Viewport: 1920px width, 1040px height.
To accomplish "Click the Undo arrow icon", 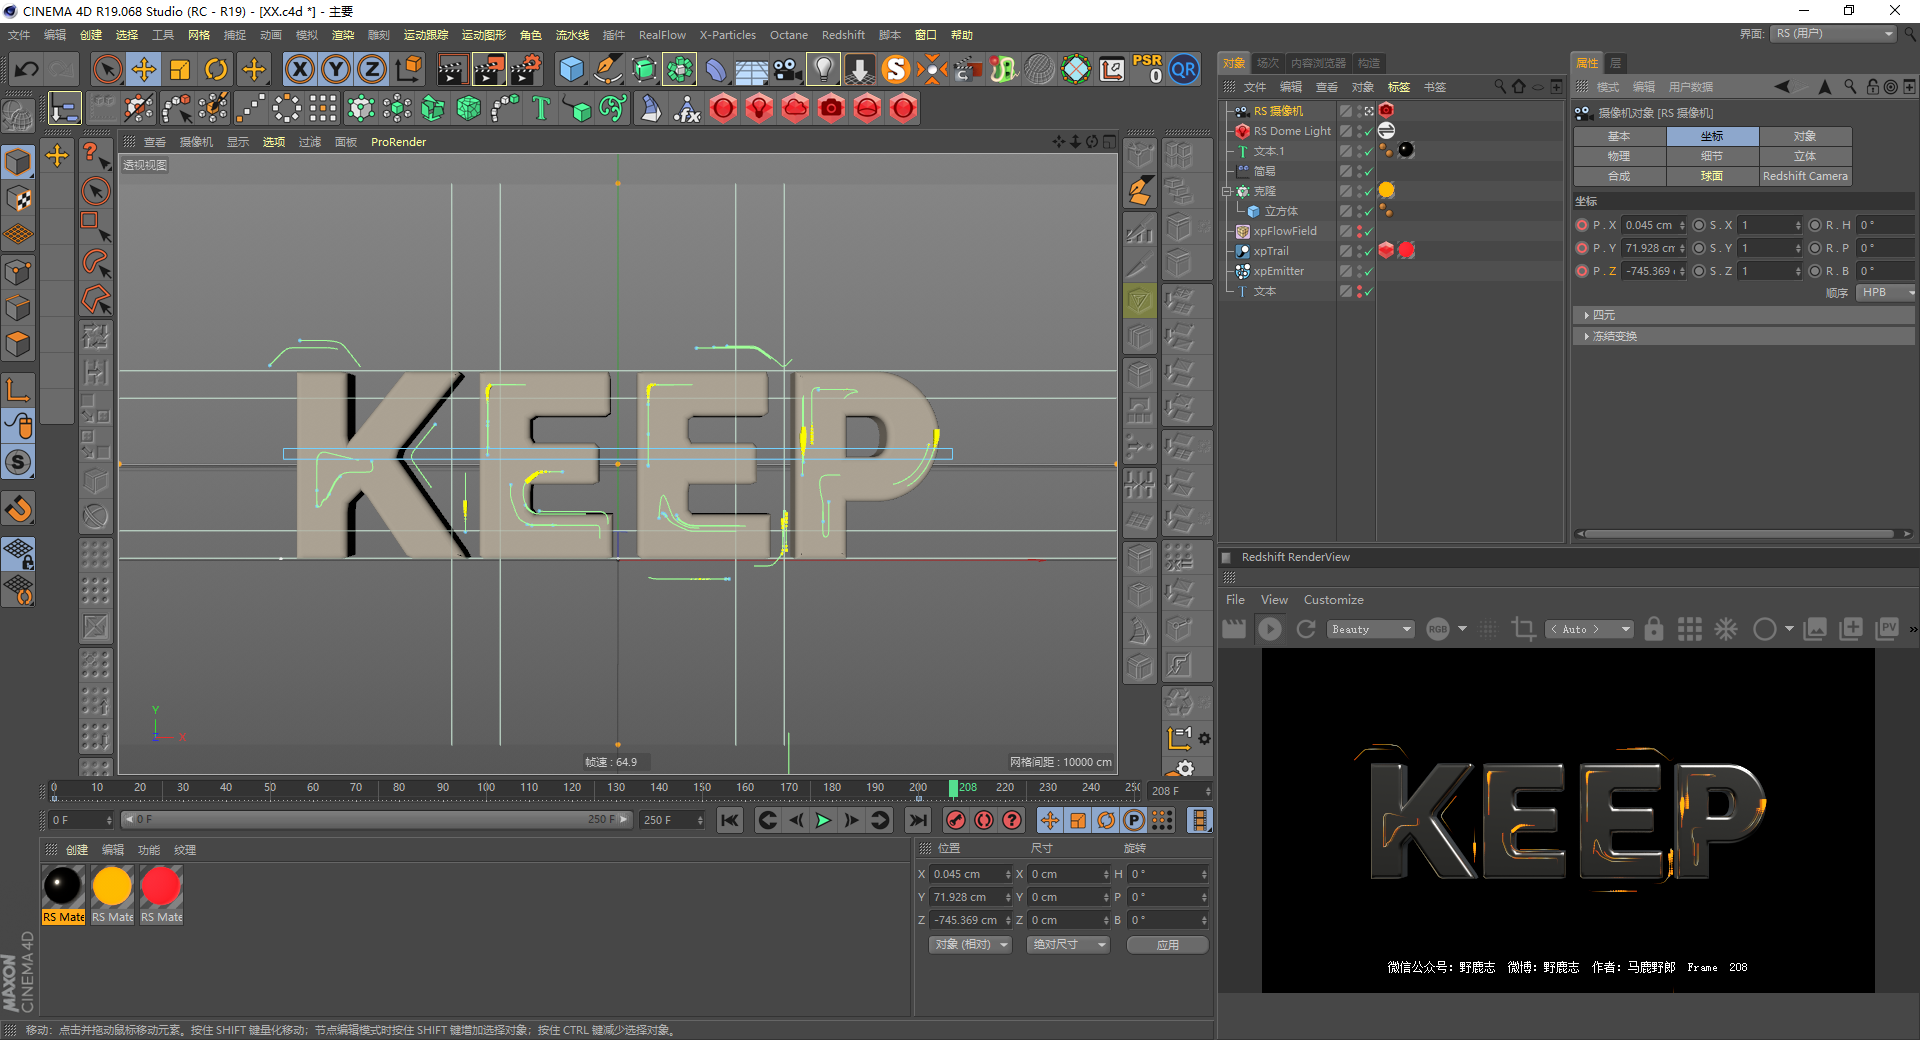I will point(27,69).
